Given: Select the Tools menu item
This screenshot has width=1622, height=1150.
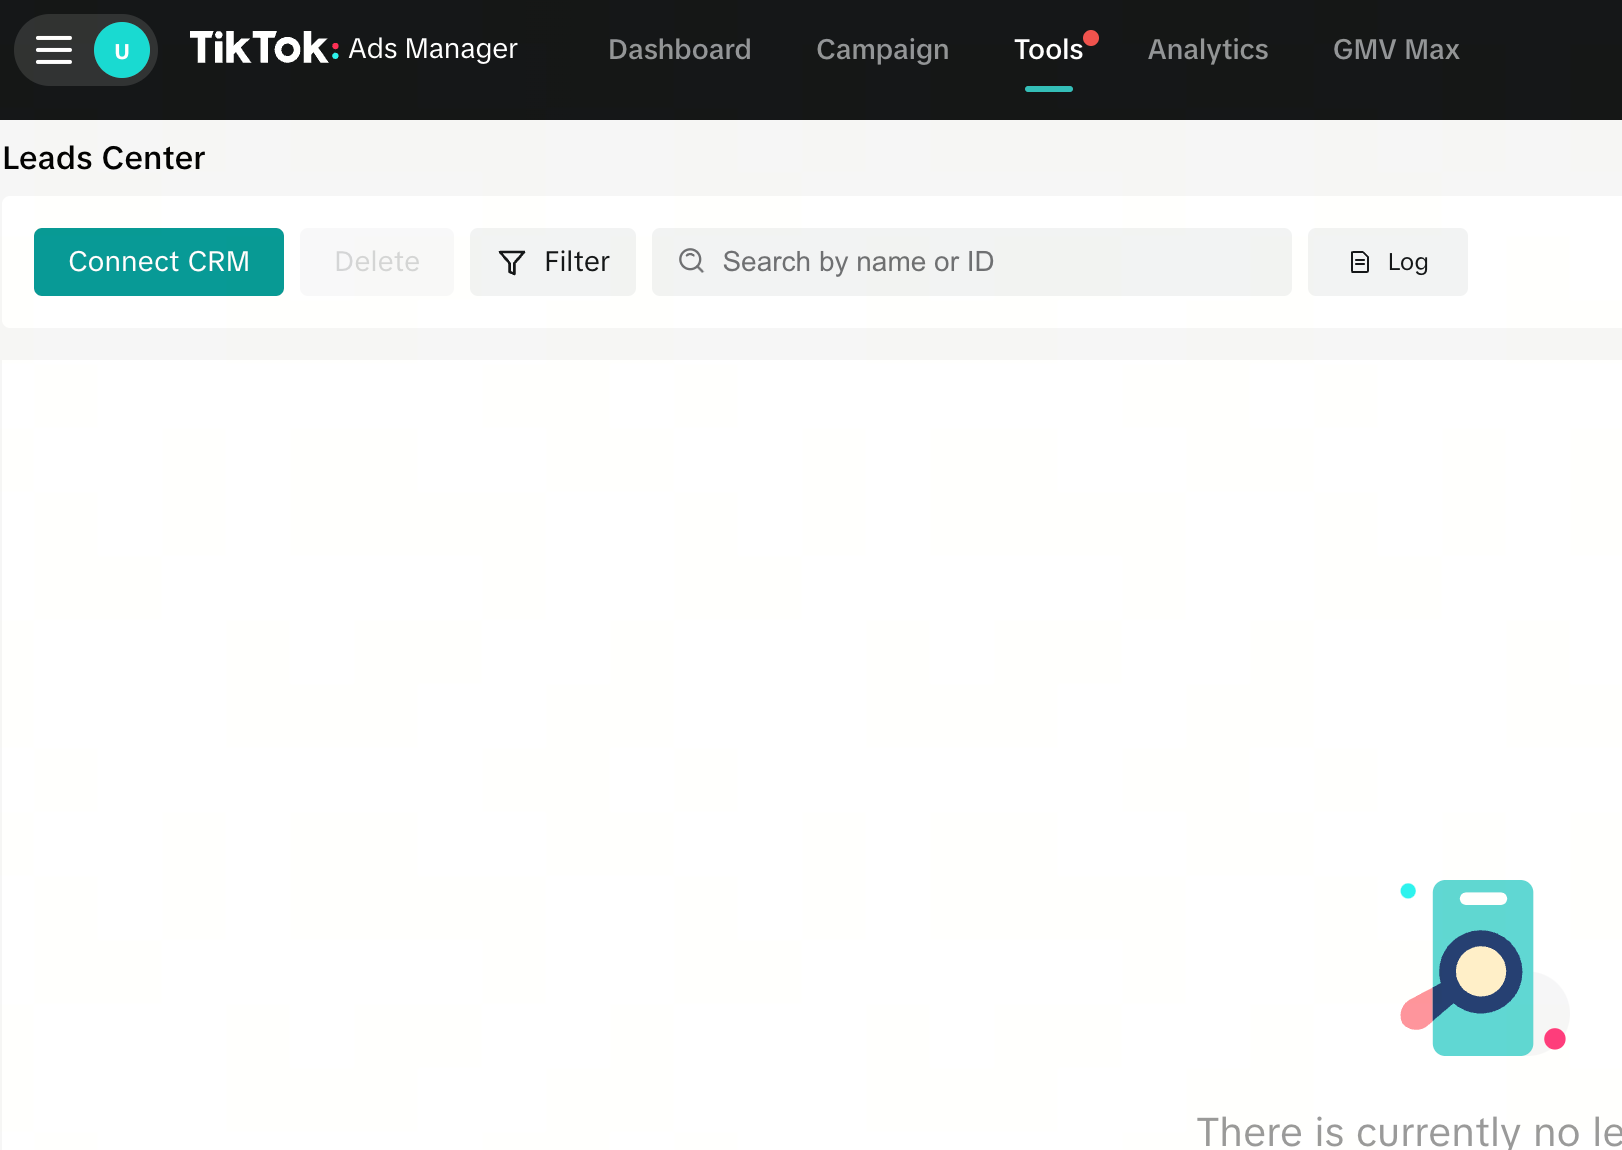Looking at the screenshot, I should pos(1048,49).
